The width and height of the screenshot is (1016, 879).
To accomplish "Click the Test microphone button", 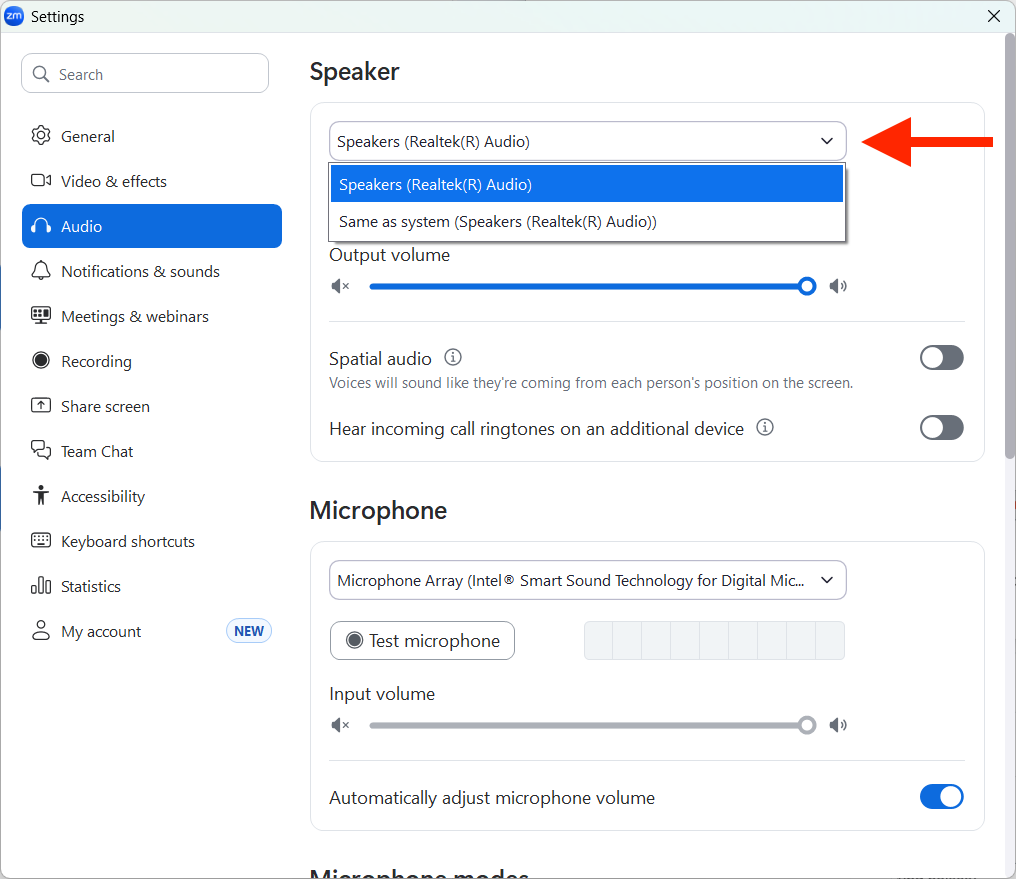I will [422, 641].
